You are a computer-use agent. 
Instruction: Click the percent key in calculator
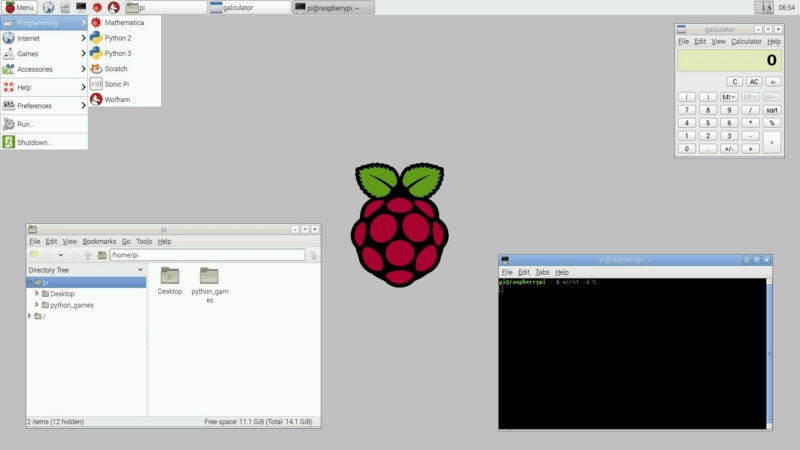coord(771,123)
